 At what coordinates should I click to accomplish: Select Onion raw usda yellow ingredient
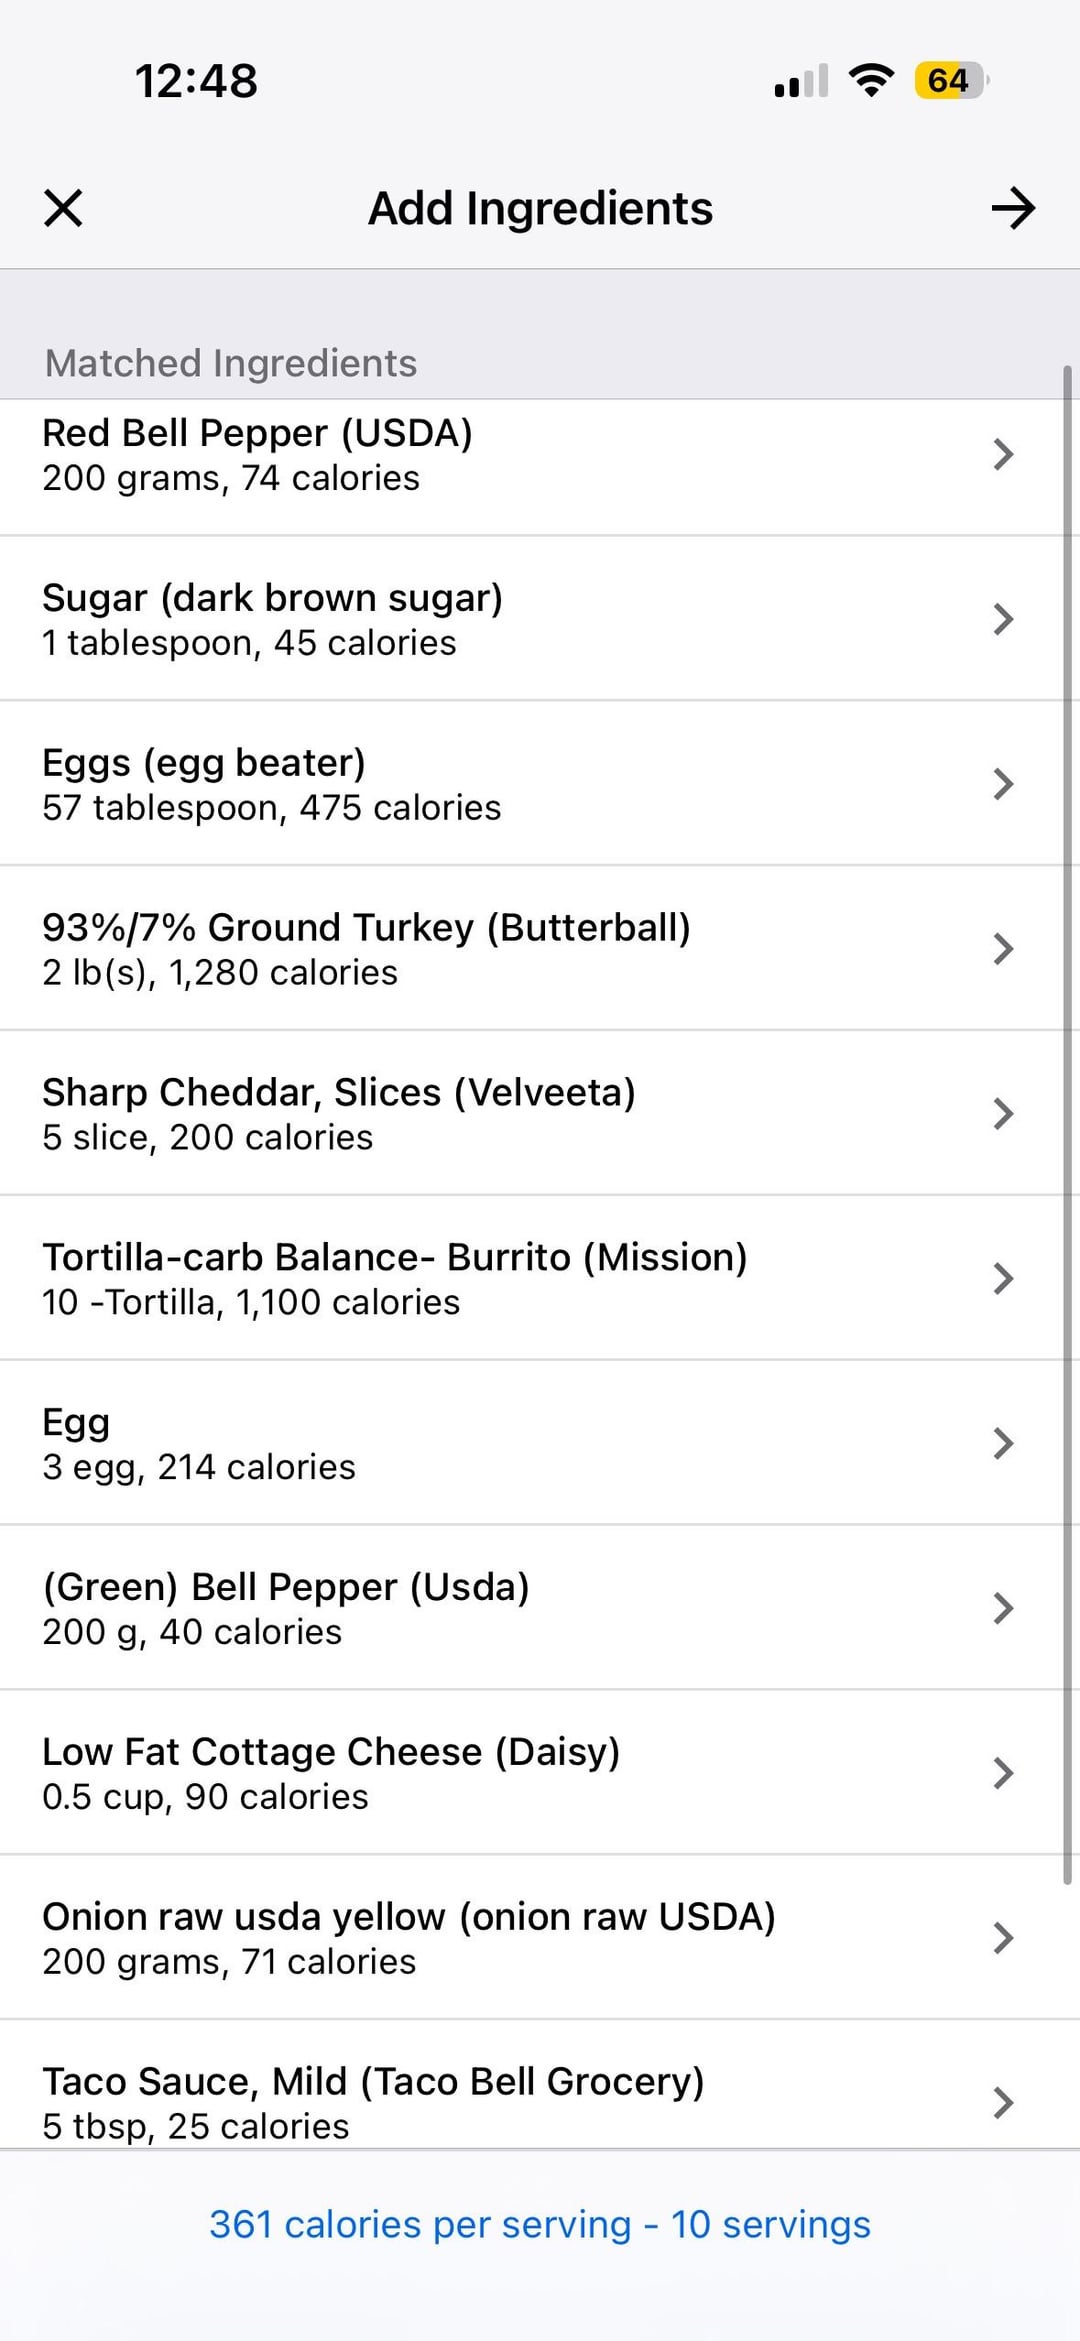[408, 1938]
